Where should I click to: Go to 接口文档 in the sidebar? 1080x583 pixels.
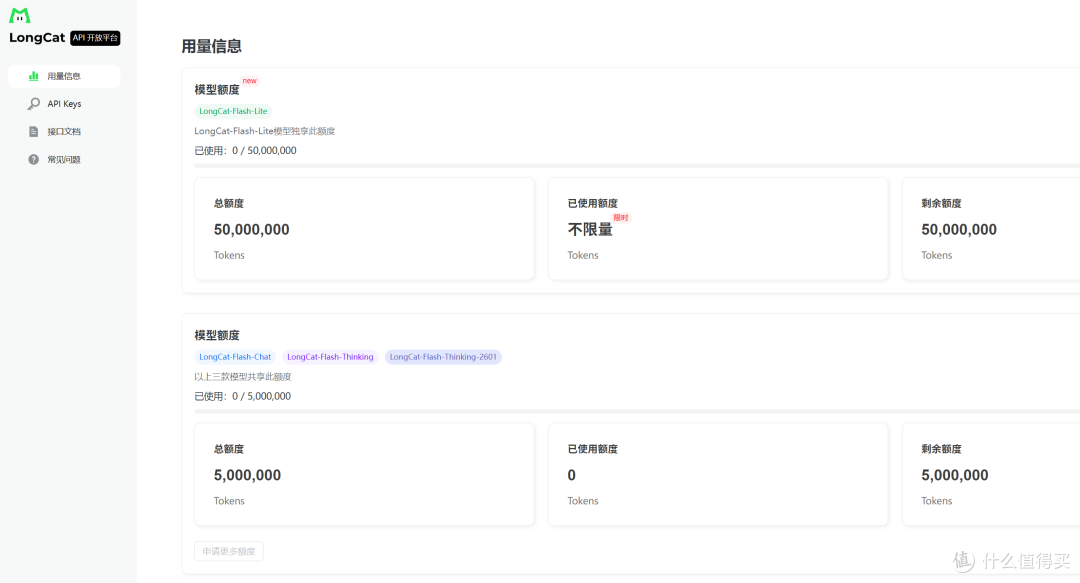[64, 132]
